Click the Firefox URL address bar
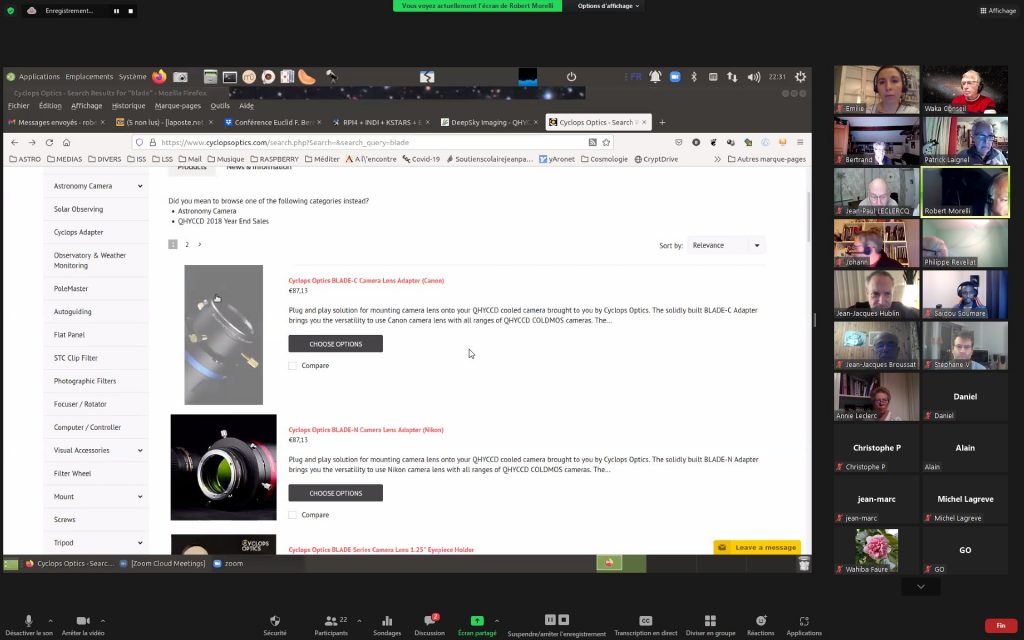The width and height of the screenshot is (1024, 640). pos(372,142)
